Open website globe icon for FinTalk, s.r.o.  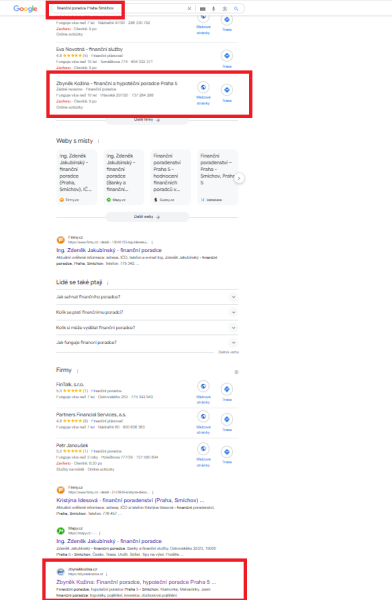coord(203,386)
